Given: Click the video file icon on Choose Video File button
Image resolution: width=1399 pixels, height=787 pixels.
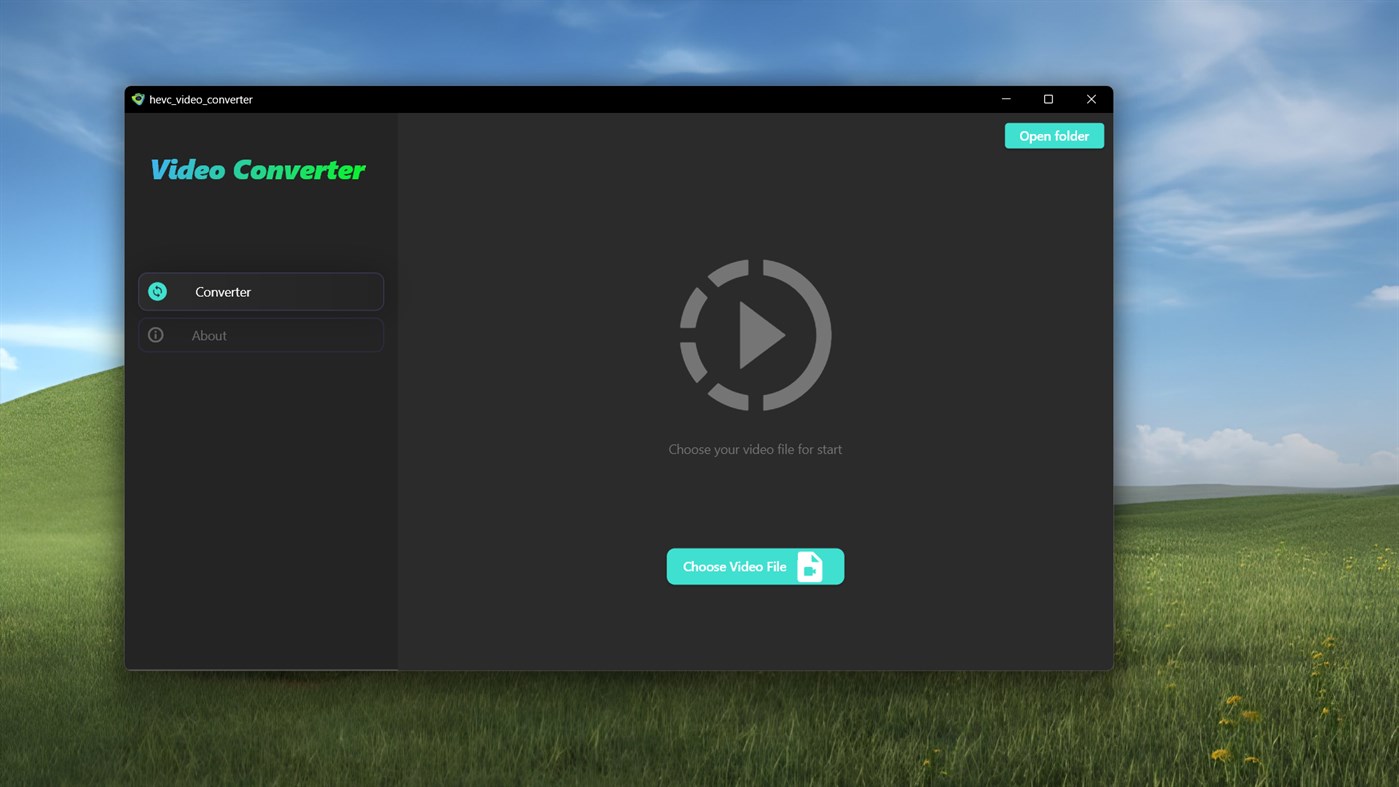Looking at the screenshot, I should pos(809,566).
